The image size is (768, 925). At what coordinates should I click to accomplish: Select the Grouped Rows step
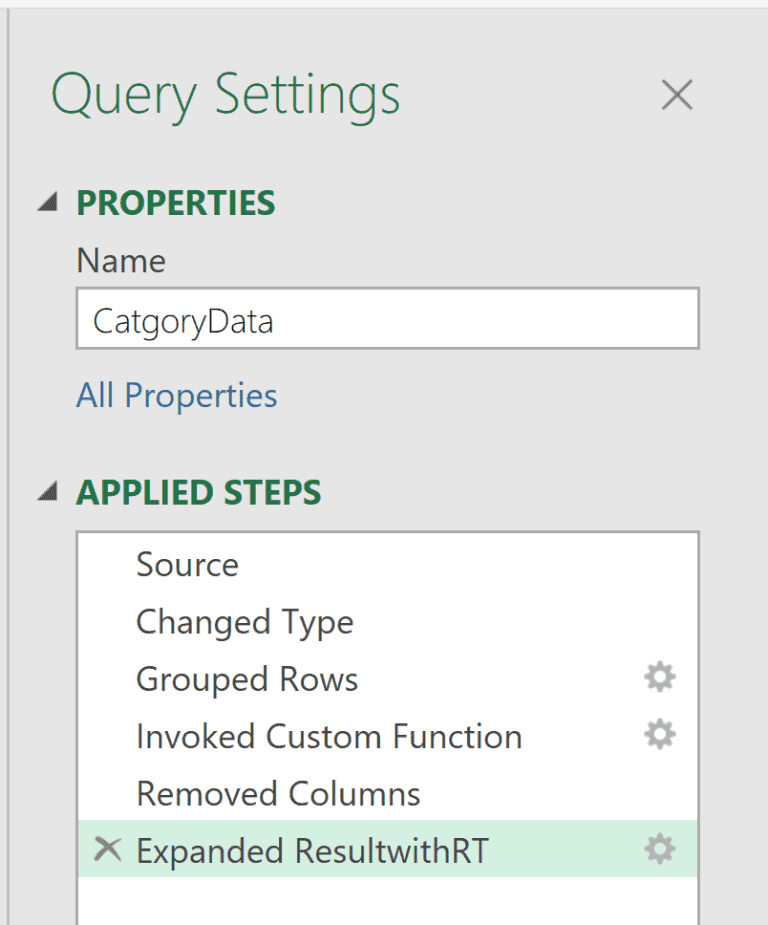(246, 678)
